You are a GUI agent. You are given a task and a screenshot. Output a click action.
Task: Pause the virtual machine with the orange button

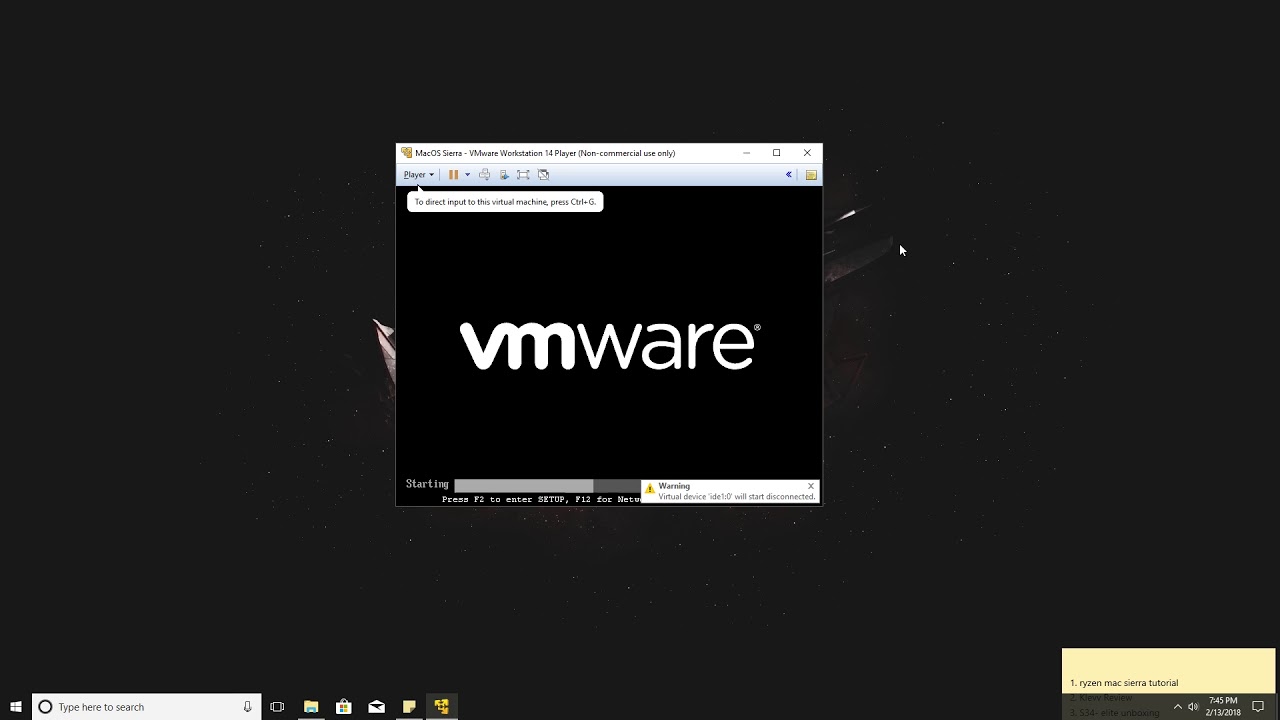(x=453, y=175)
